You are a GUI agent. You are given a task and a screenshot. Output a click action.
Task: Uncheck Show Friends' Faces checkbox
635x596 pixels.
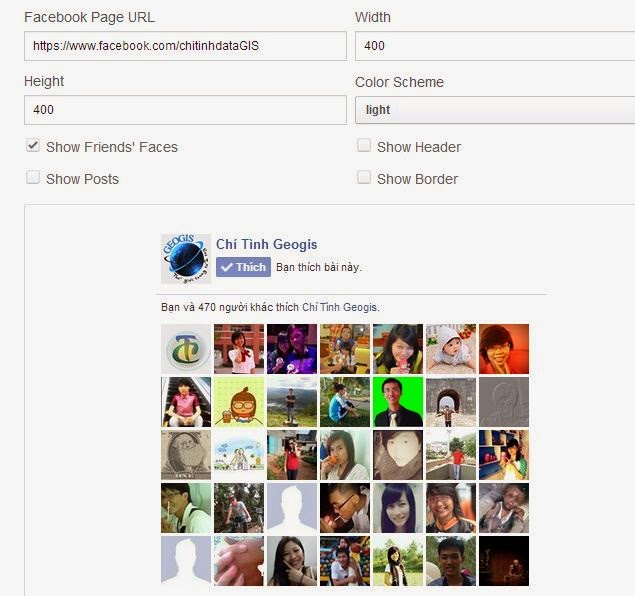33,145
